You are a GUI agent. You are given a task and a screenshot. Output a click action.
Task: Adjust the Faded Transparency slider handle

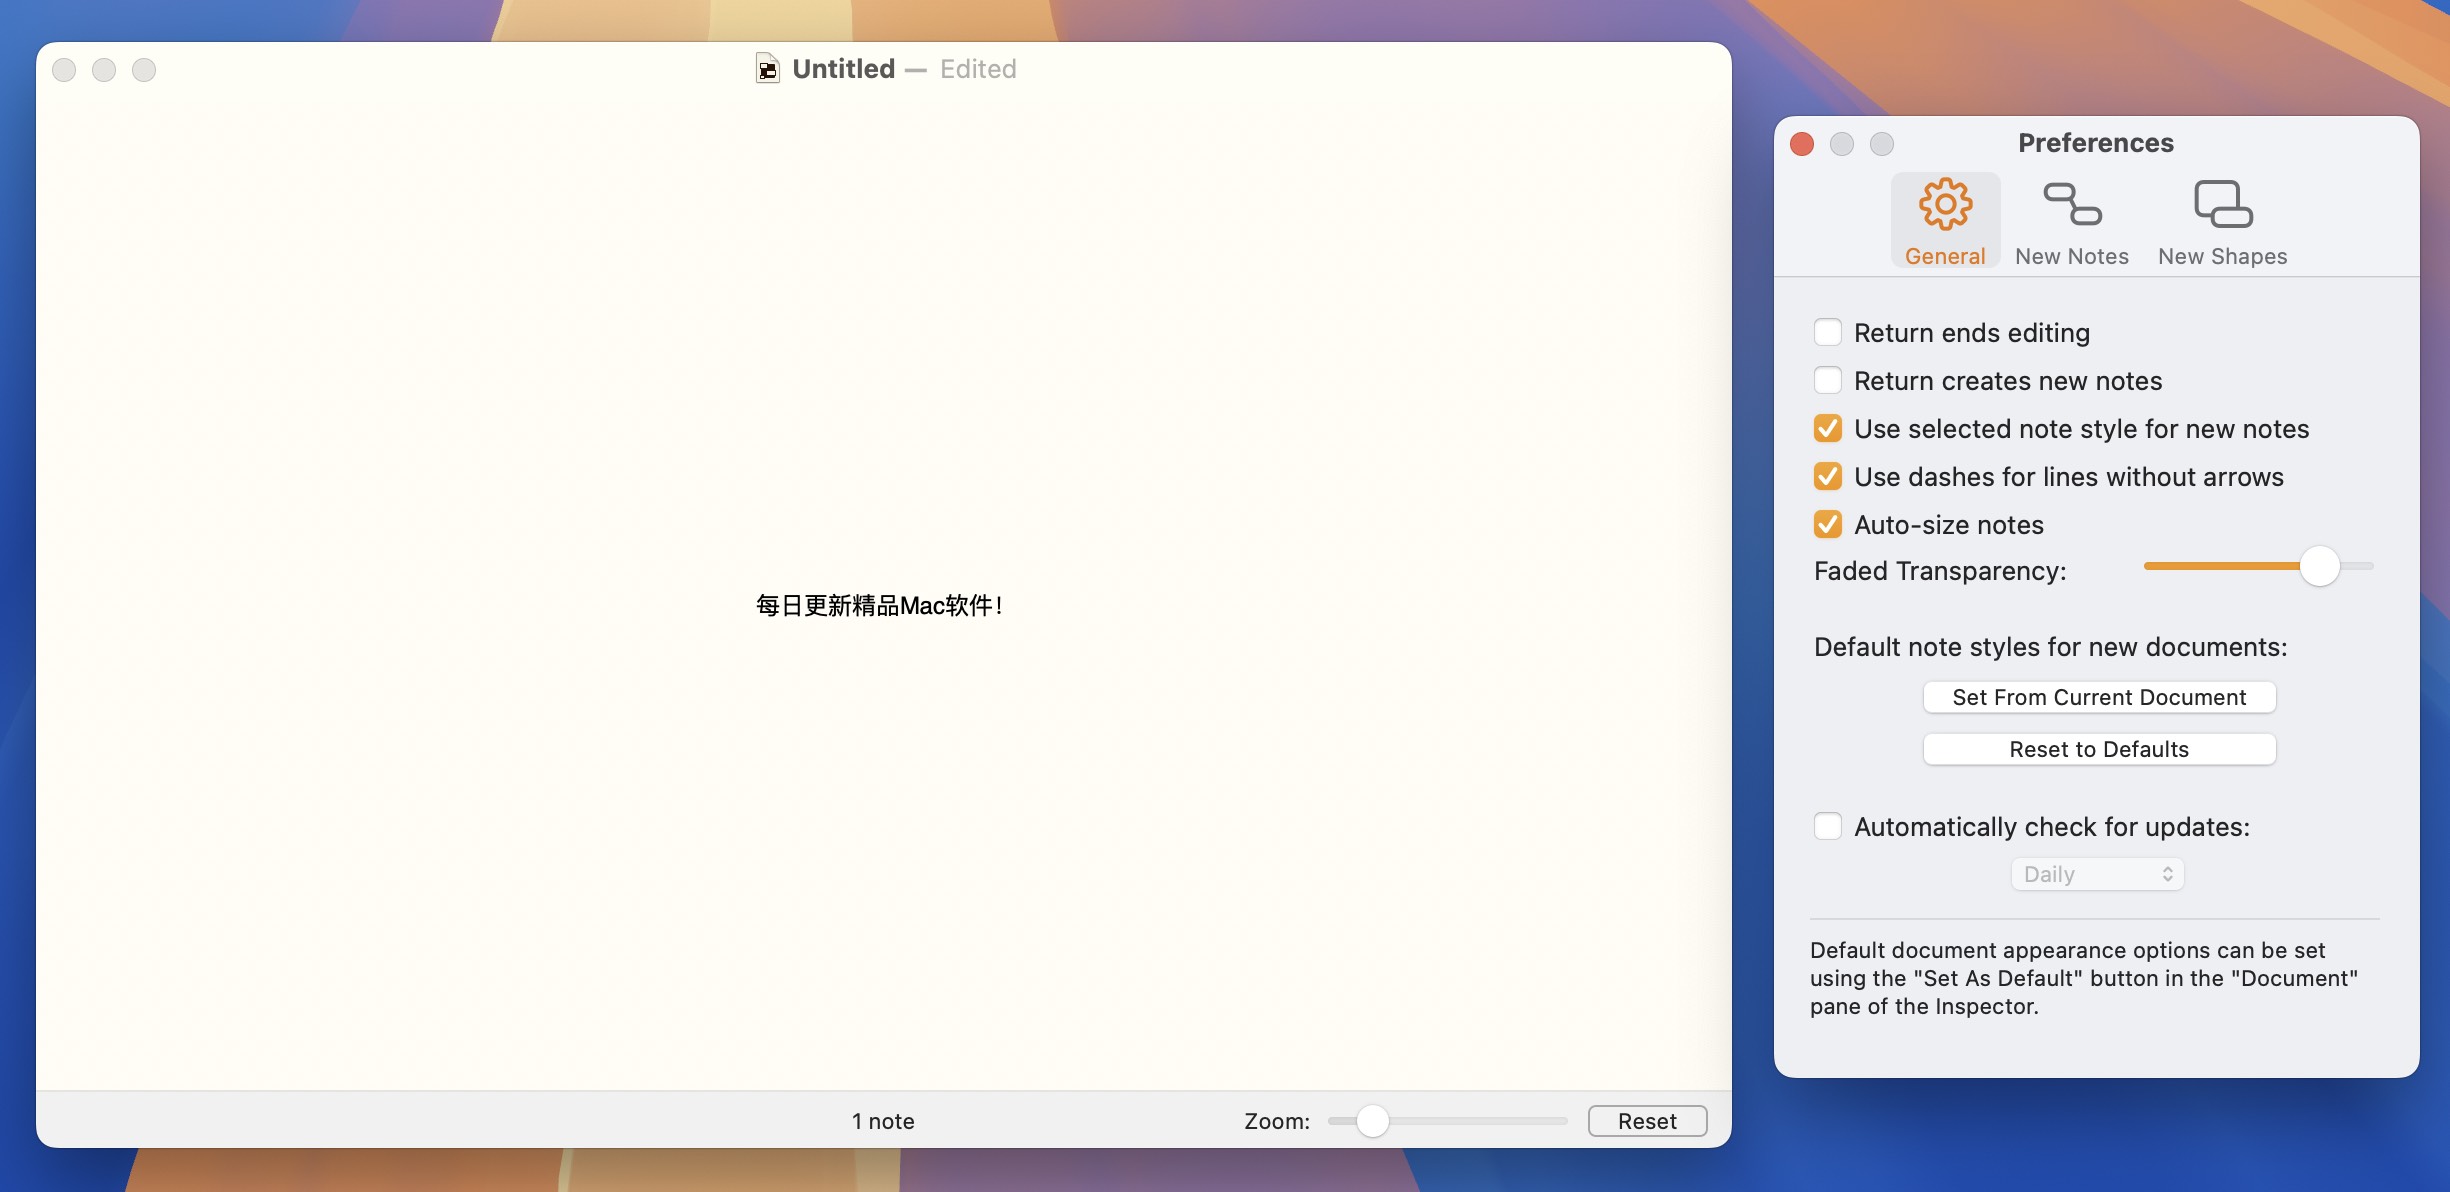point(2322,565)
